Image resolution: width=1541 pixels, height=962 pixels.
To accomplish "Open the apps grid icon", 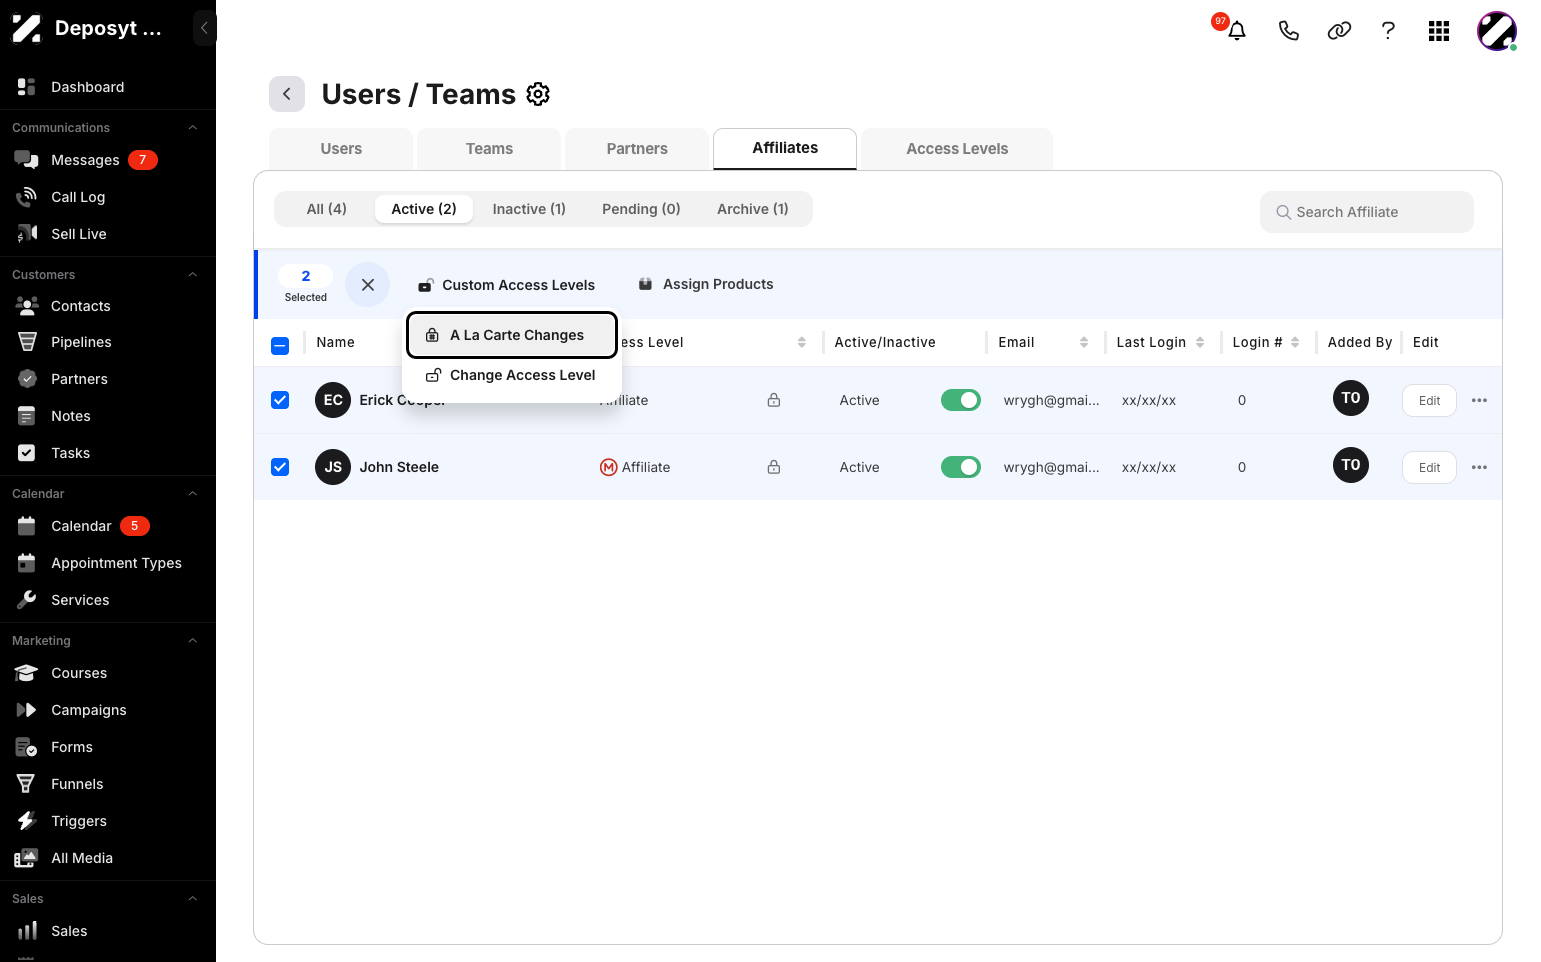I will click(1439, 31).
